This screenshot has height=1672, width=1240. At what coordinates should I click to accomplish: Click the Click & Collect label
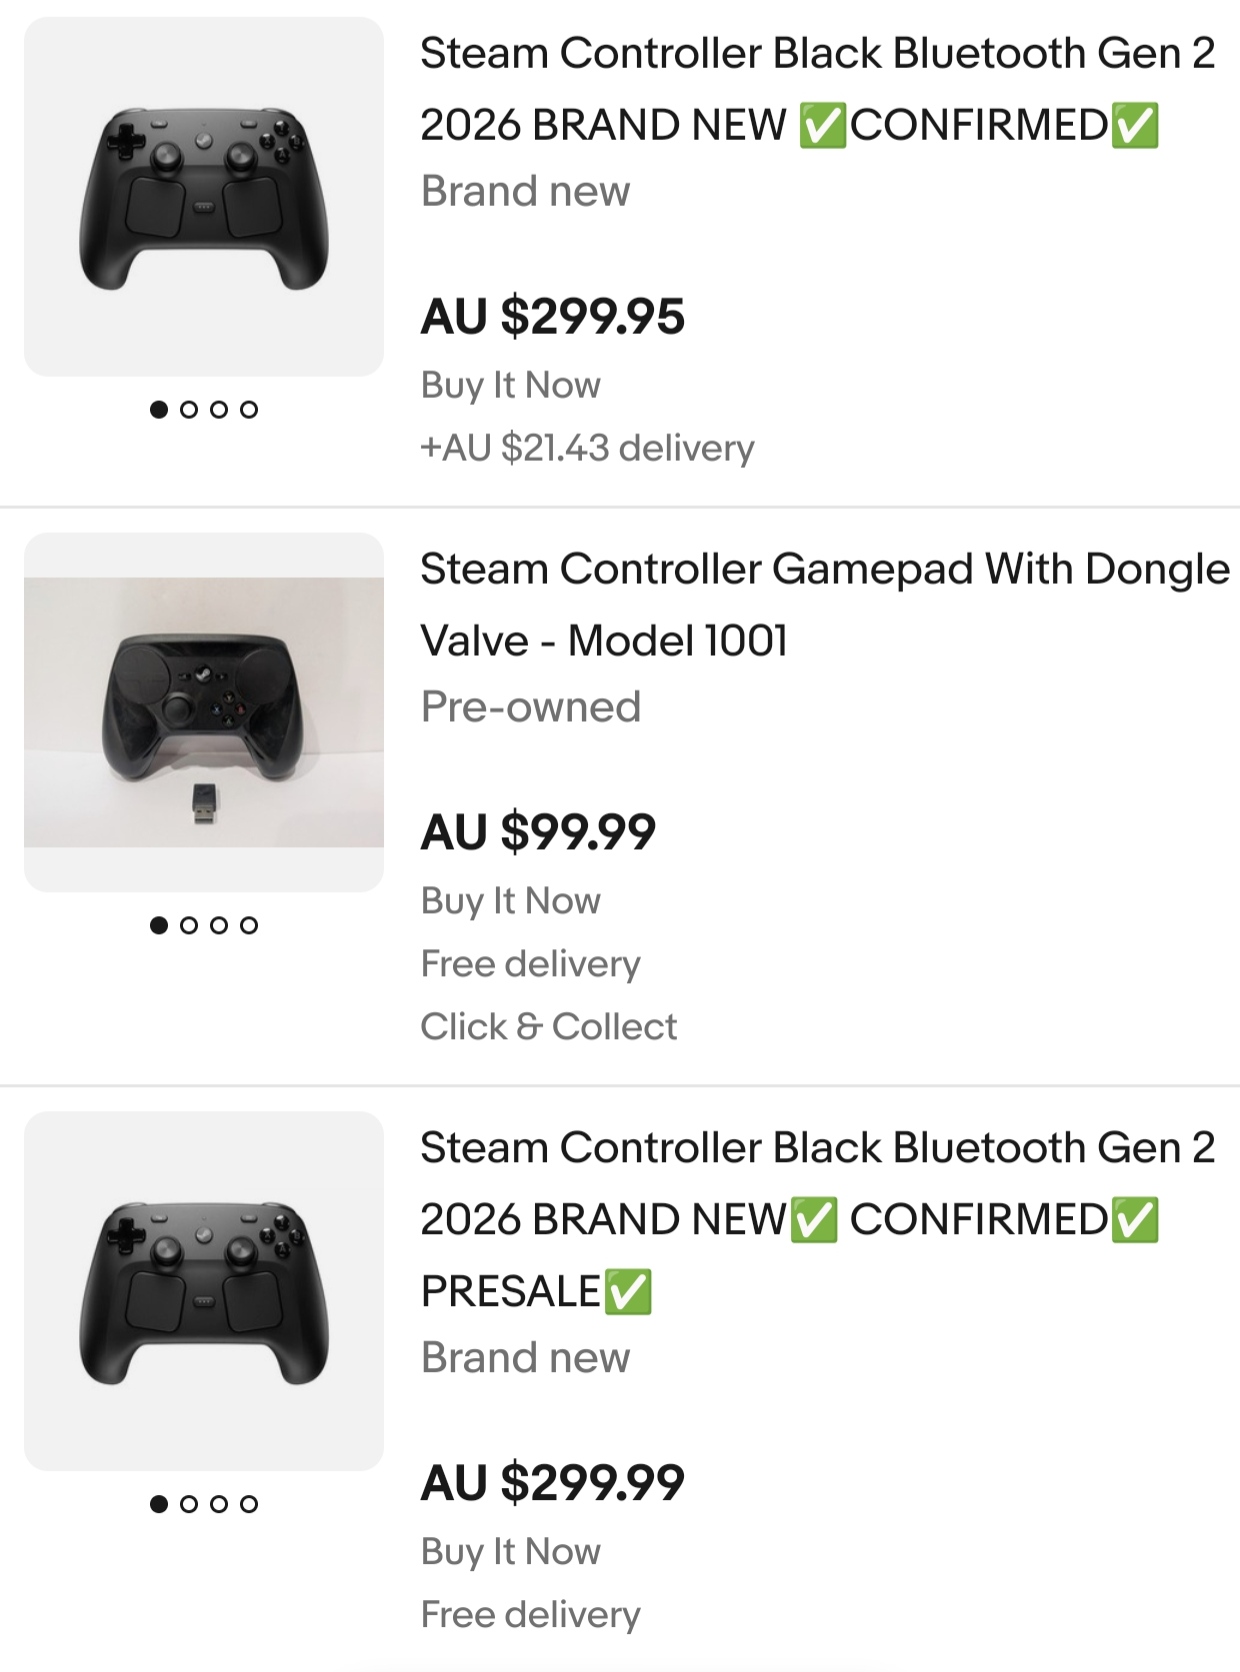click(549, 1027)
